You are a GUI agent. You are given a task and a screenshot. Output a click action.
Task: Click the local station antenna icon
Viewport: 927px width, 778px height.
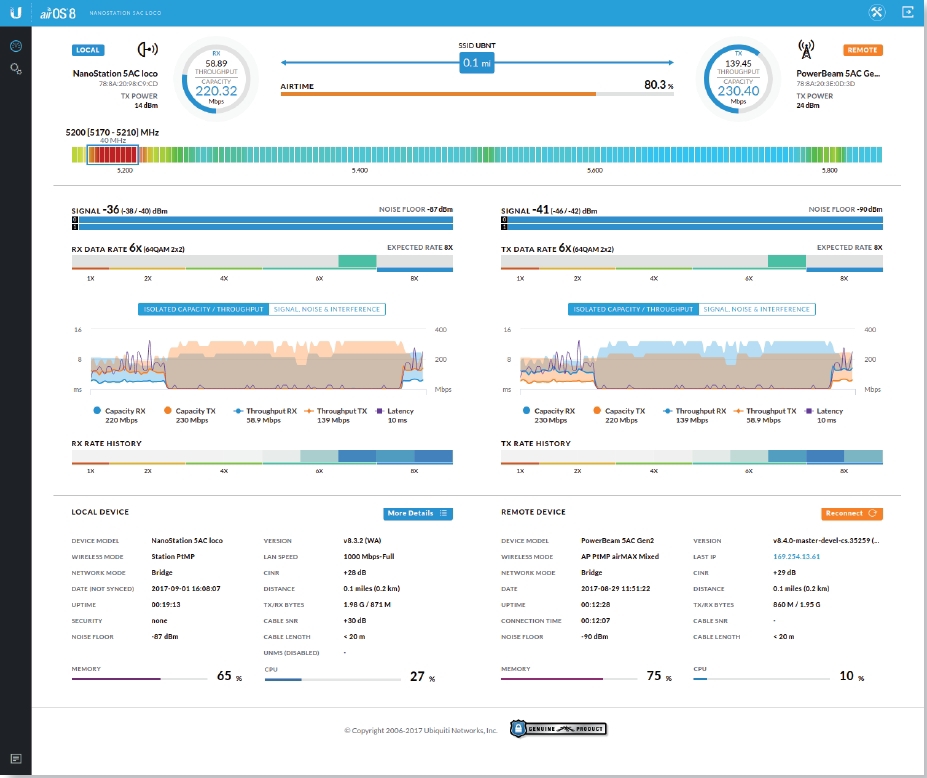(x=147, y=49)
